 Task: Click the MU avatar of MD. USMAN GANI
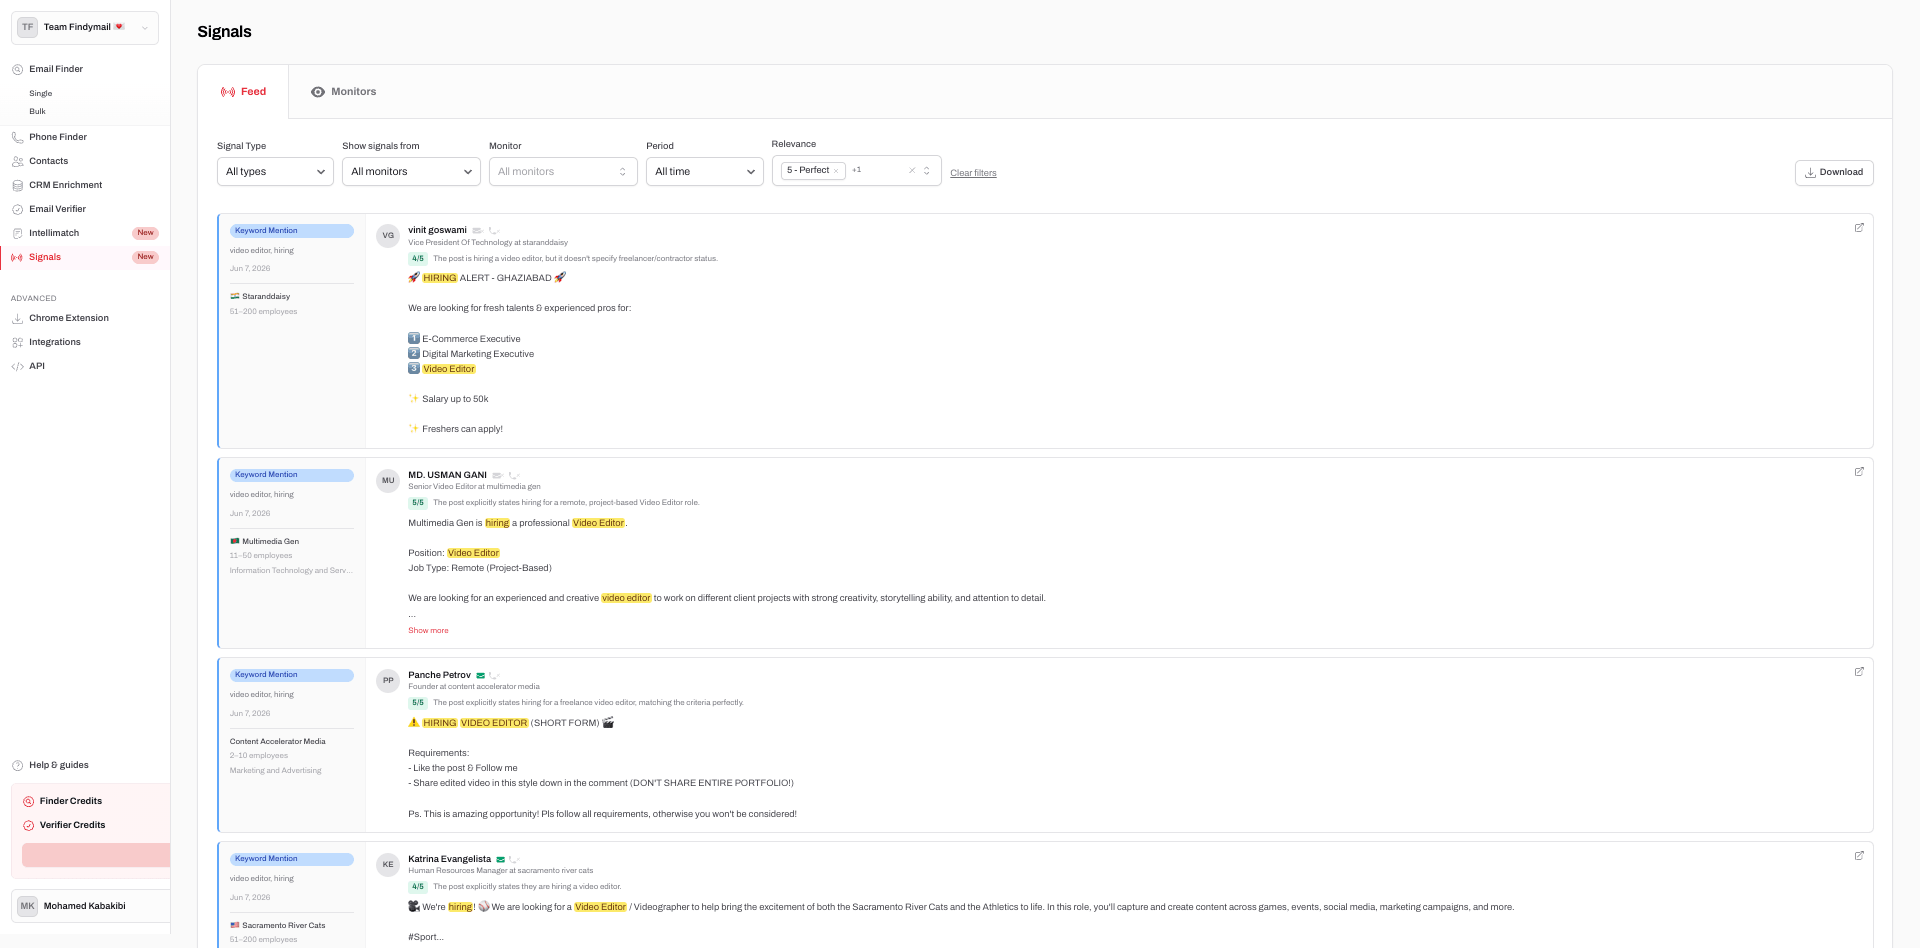click(388, 480)
